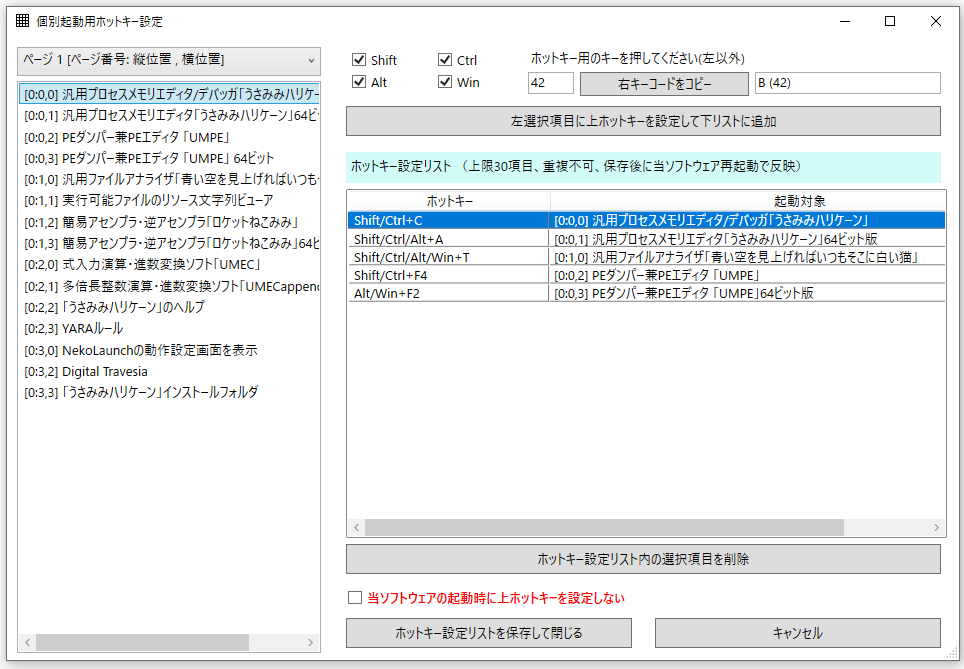Select [0:1,1] 実行可能ファイルのリソース文字列ビューア
Screen dimensions: 964x669
(x=169, y=200)
